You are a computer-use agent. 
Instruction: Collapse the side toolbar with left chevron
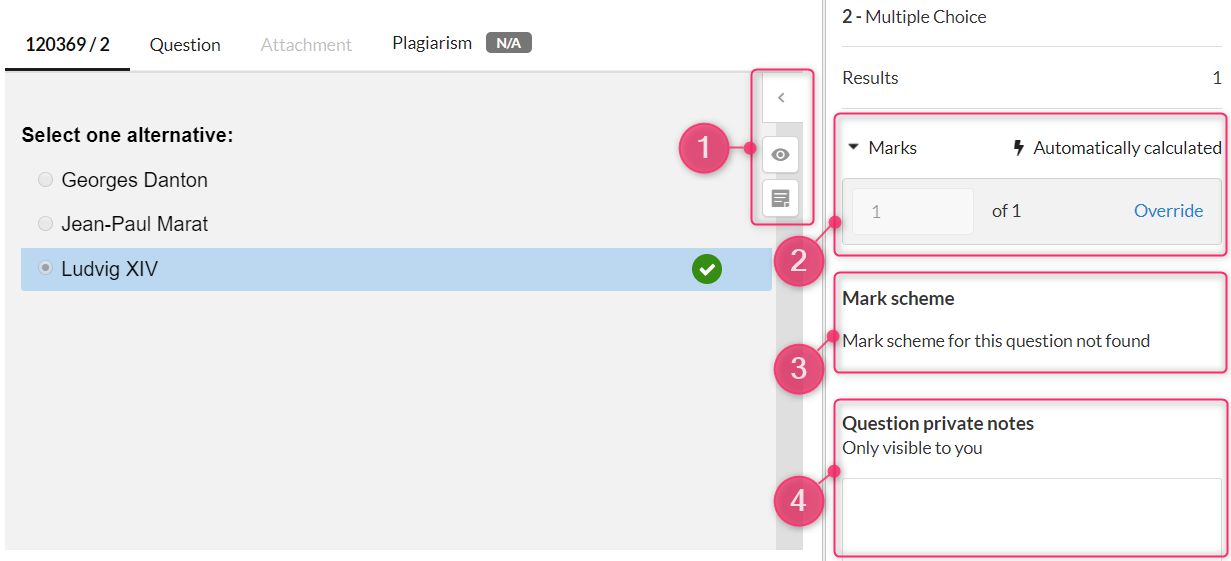pyautogui.click(x=781, y=98)
